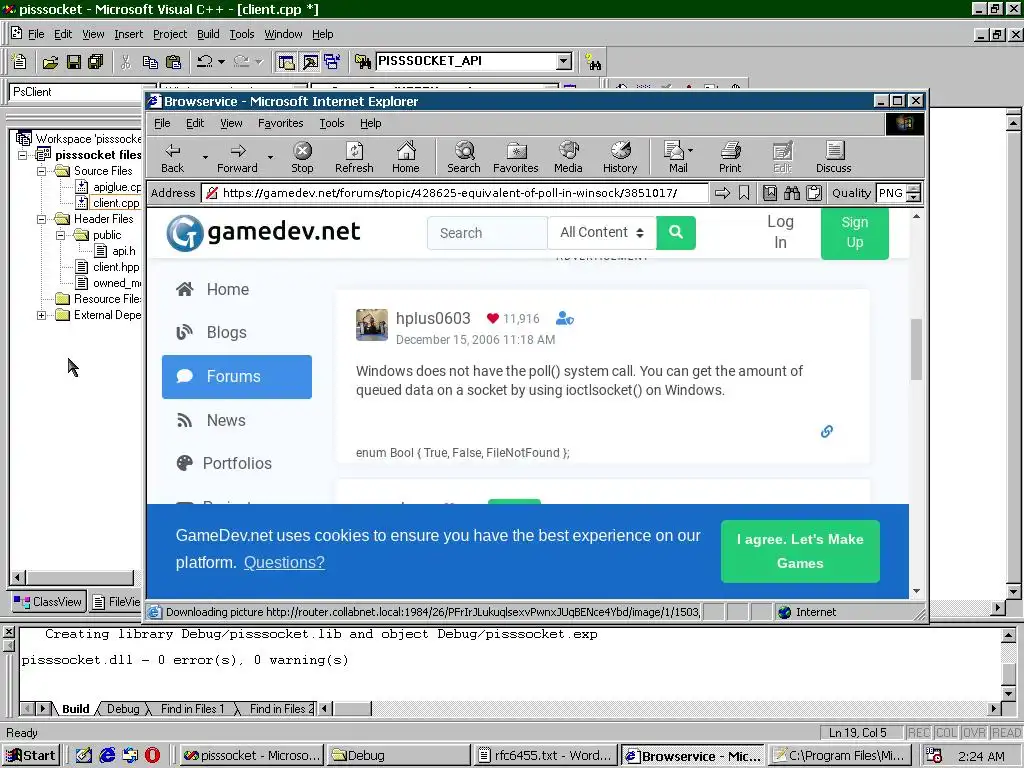Open the Favorites menu in Internet Explorer
The width and height of the screenshot is (1024, 768).
coord(280,123)
